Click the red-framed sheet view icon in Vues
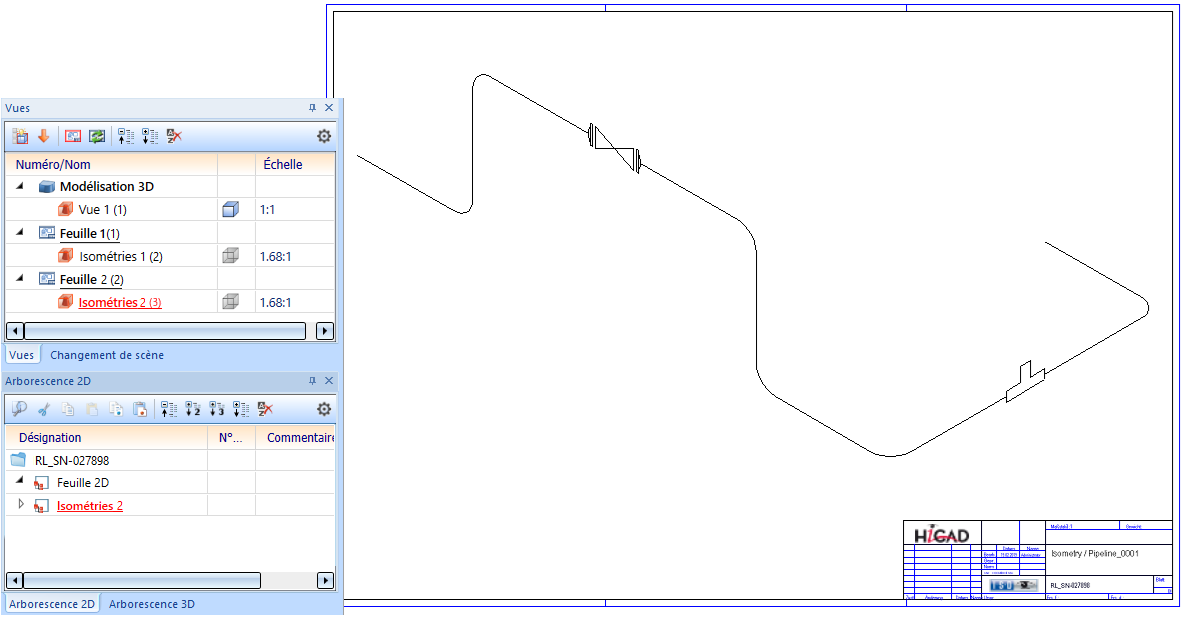The width and height of the screenshot is (1187, 618). (x=73, y=136)
